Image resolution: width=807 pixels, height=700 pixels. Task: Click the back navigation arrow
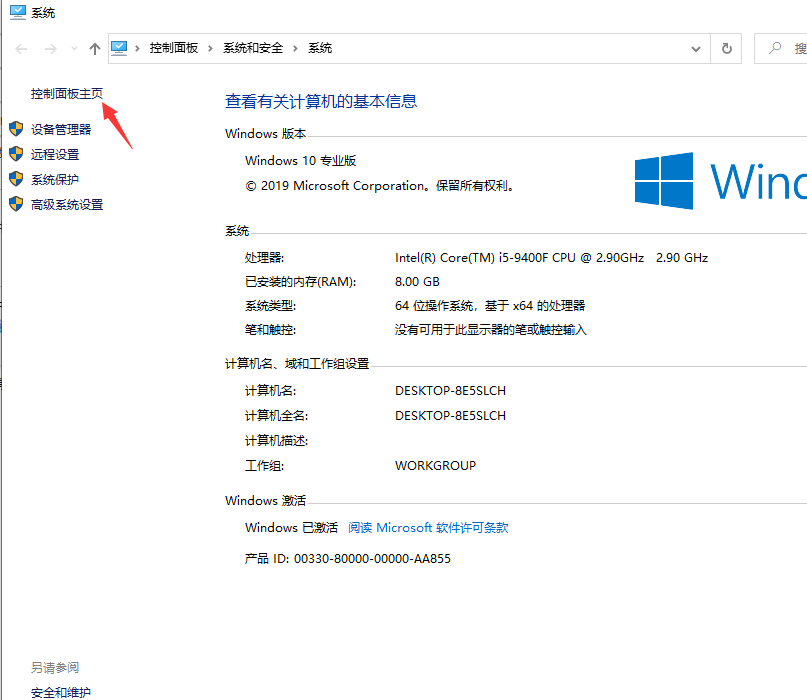click(x=20, y=47)
